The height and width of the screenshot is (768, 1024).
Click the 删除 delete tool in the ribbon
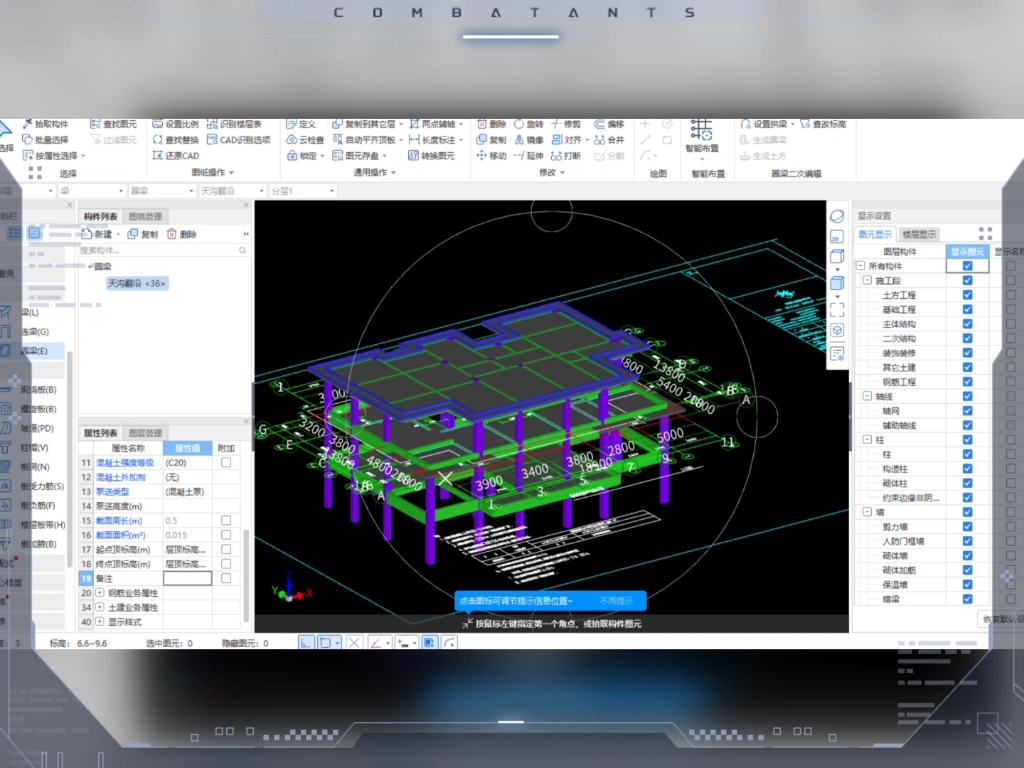tap(492, 124)
